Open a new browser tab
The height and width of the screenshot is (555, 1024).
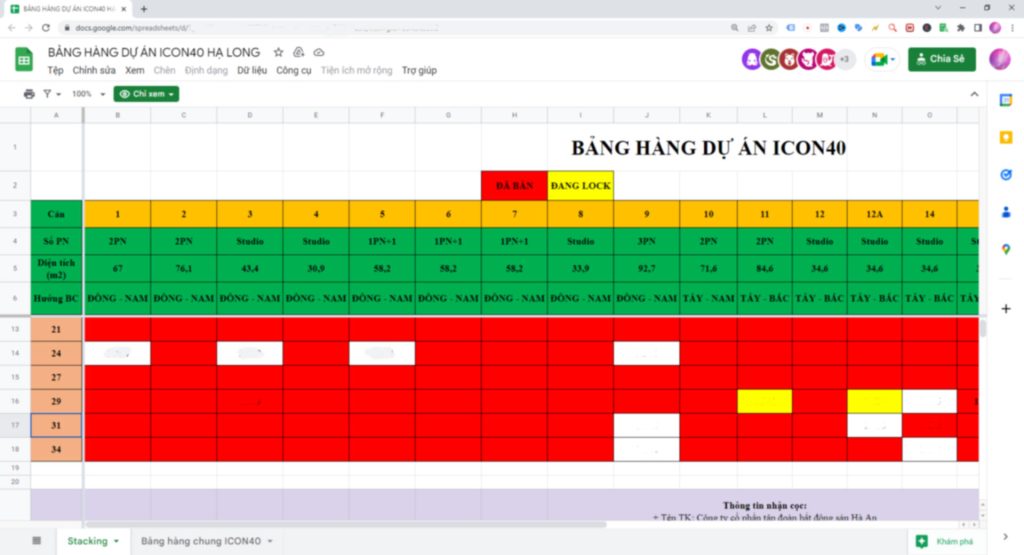(144, 8)
